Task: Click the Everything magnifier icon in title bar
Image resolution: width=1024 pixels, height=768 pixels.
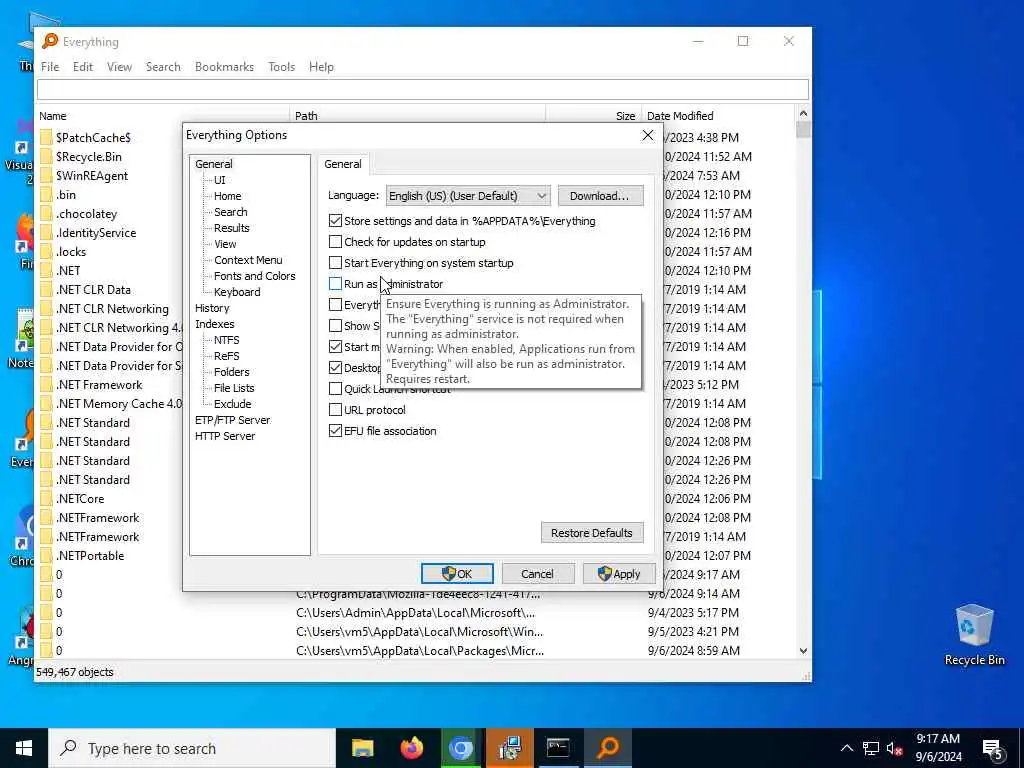Action: click(x=50, y=41)
